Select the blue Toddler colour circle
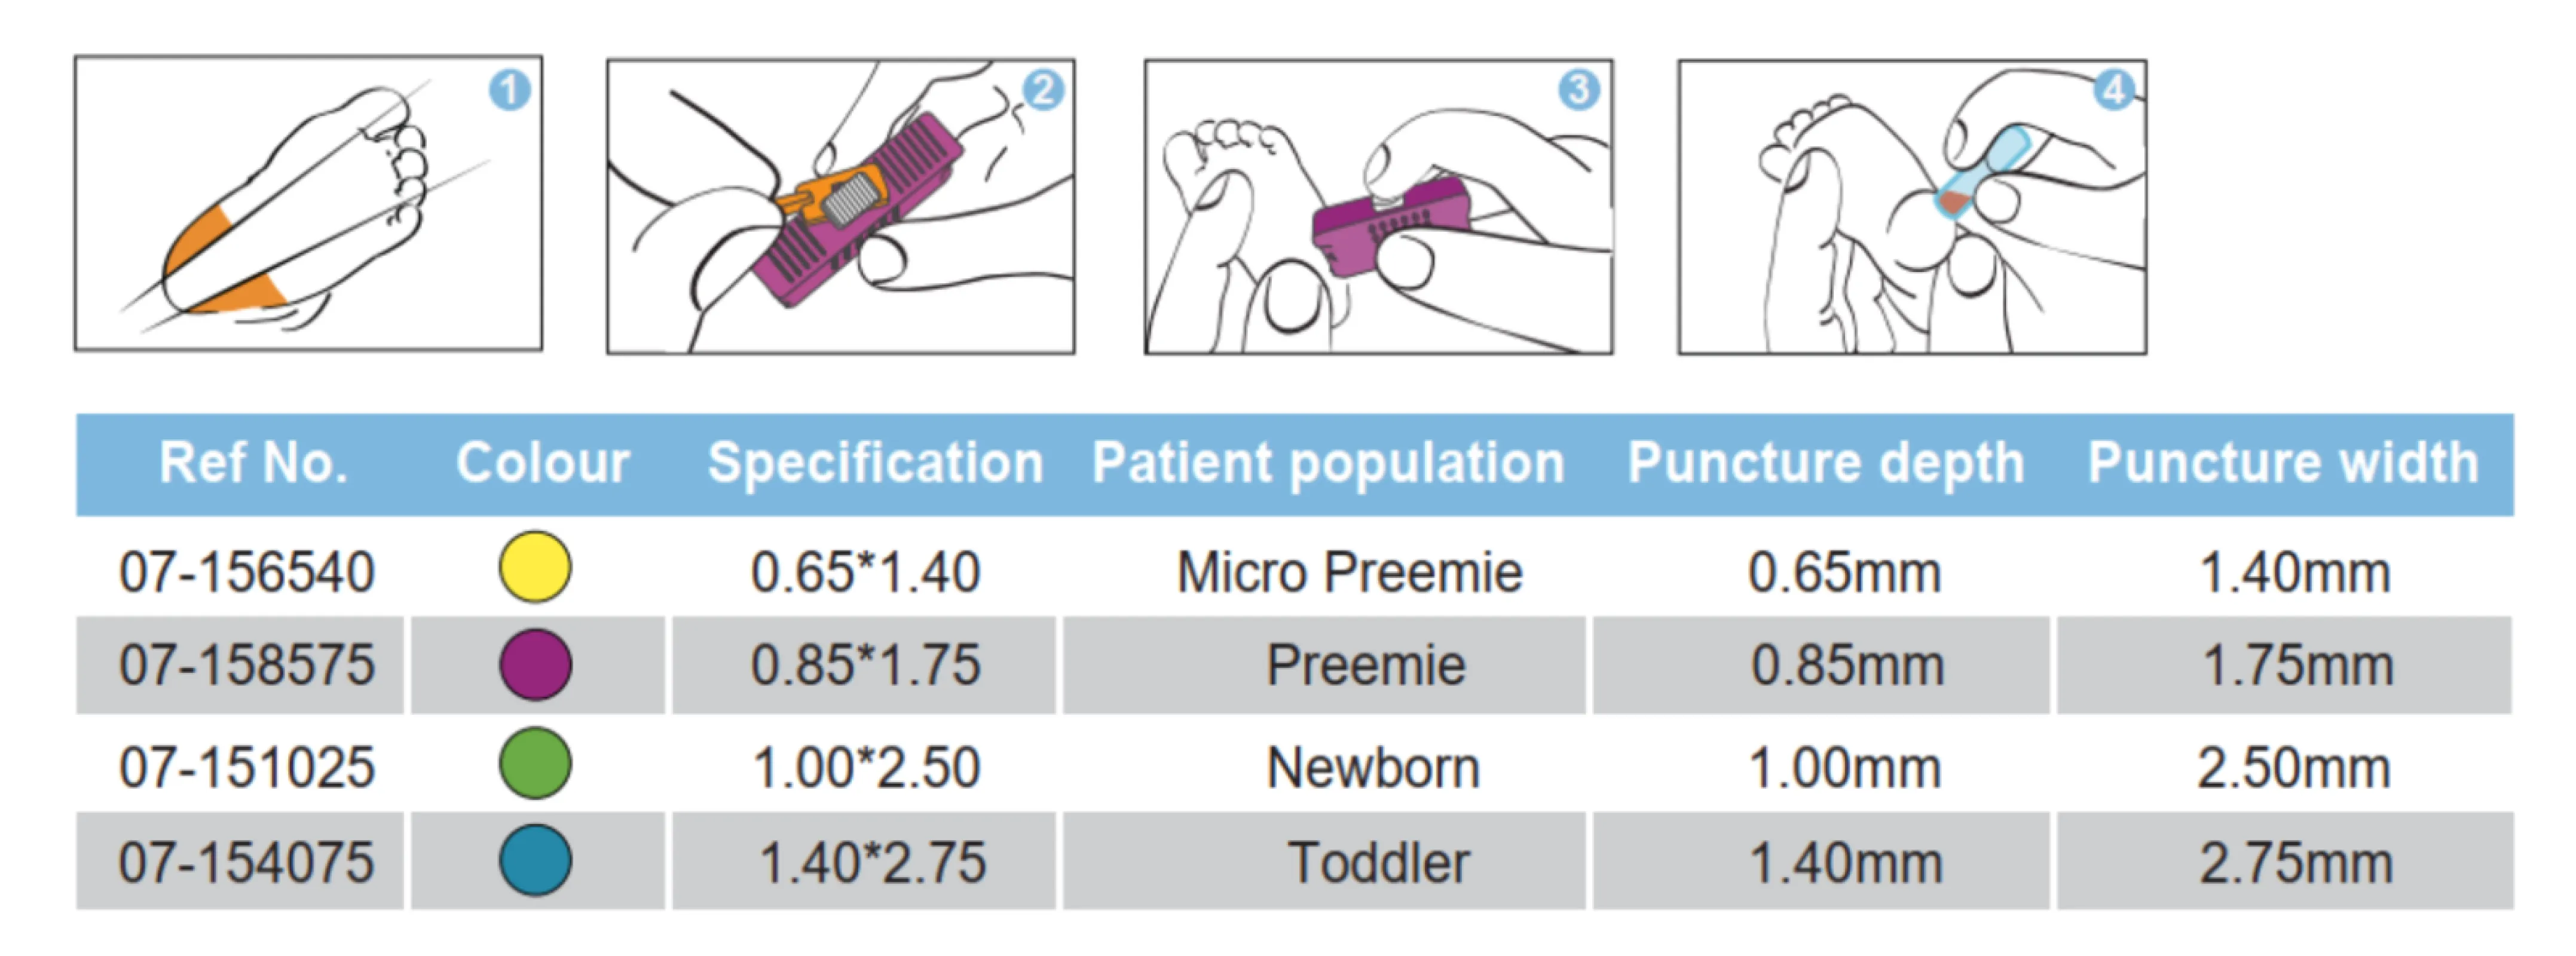Viewport: 2576px width, 956px height. click(535, 860)
